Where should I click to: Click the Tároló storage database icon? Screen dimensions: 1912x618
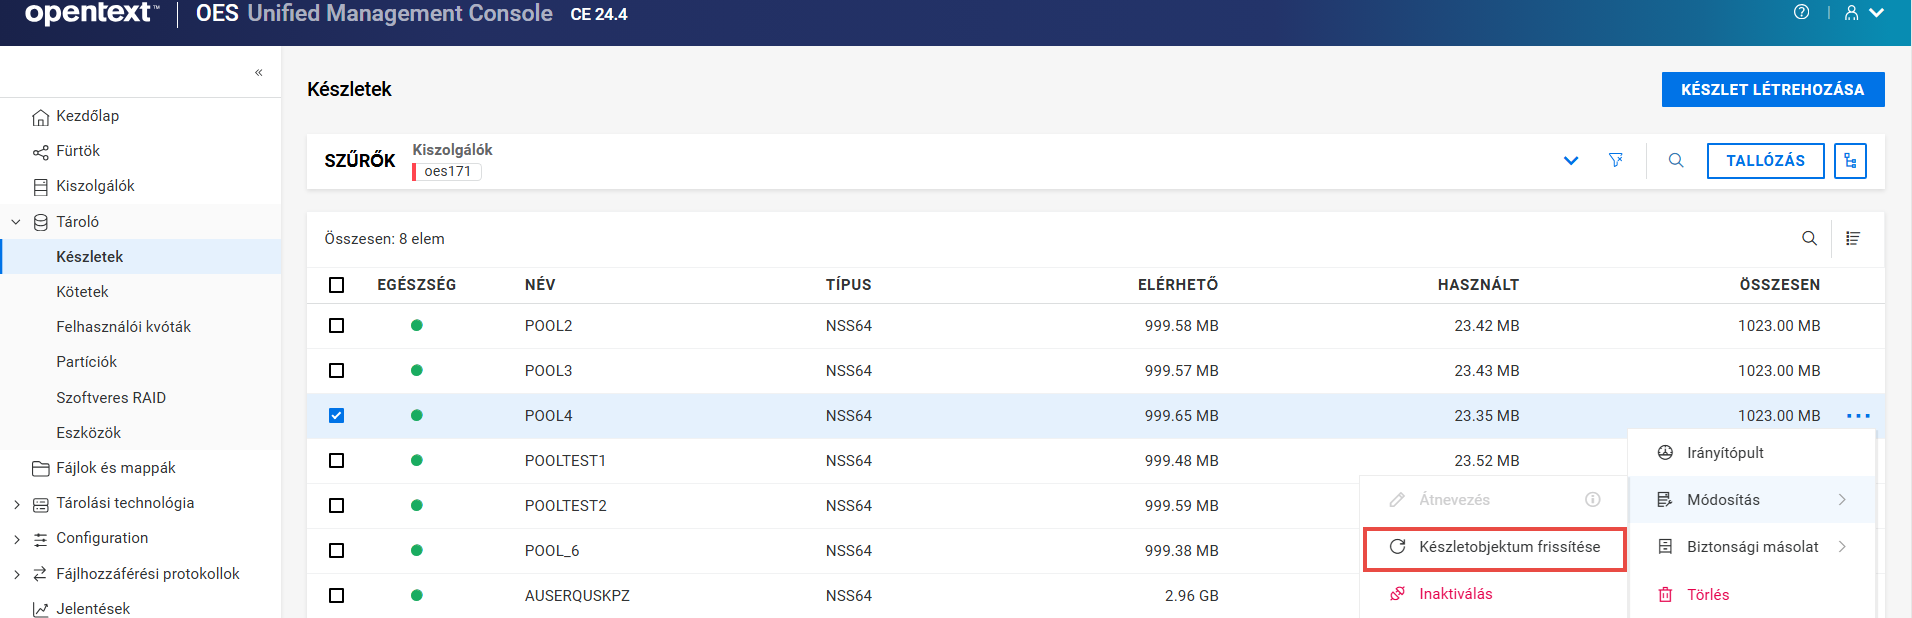41,222
